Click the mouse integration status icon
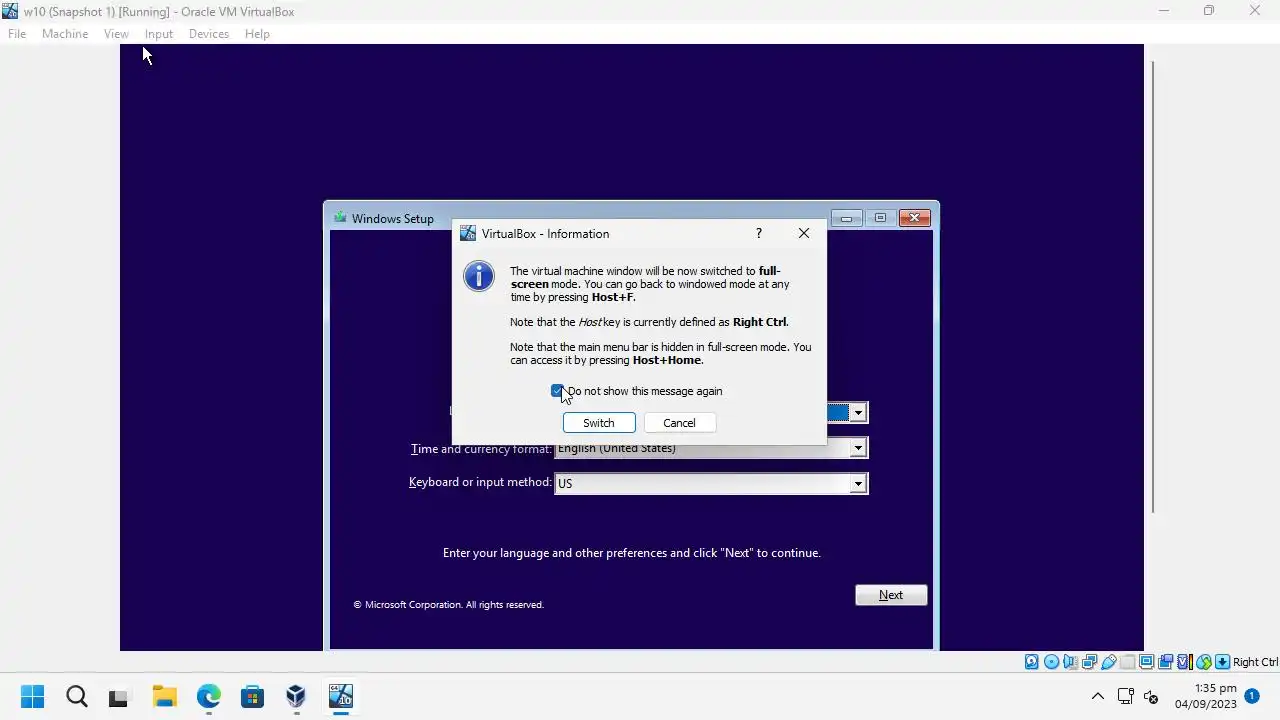This screenshot has height=720, width=1280. 1204,662
